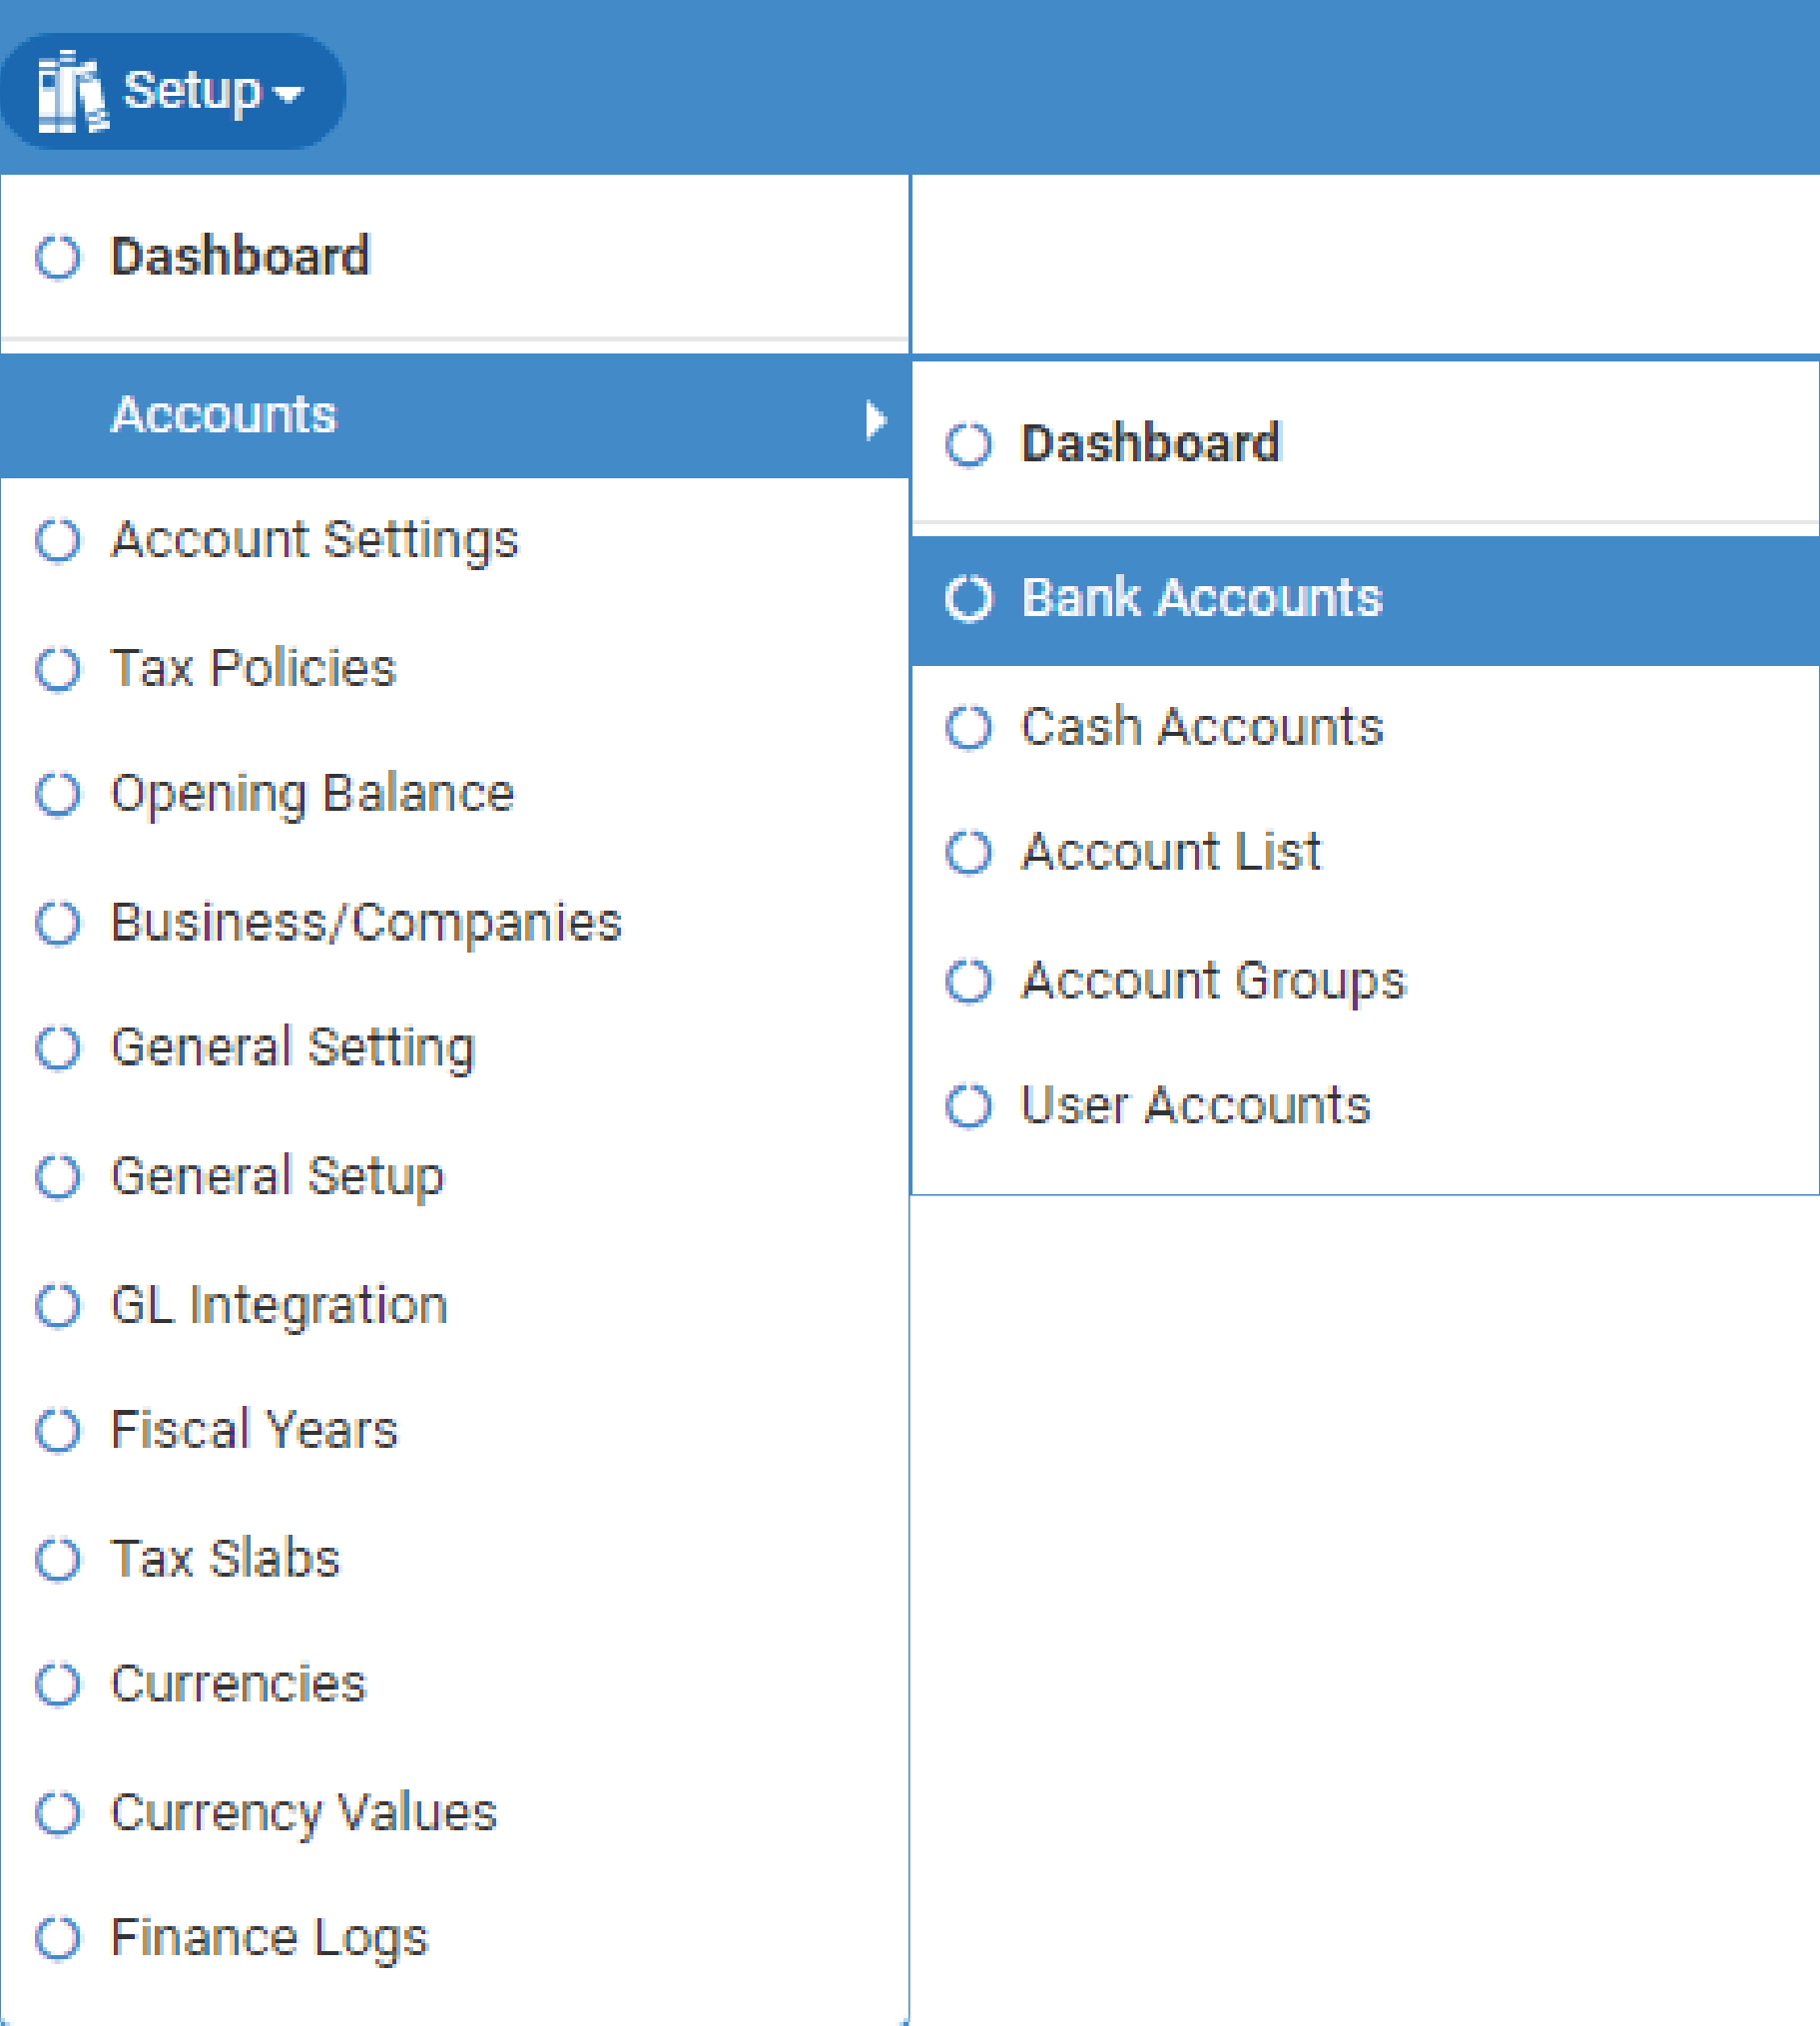
Task: Select User Accounts from the submenu
Action: 1195,1106
